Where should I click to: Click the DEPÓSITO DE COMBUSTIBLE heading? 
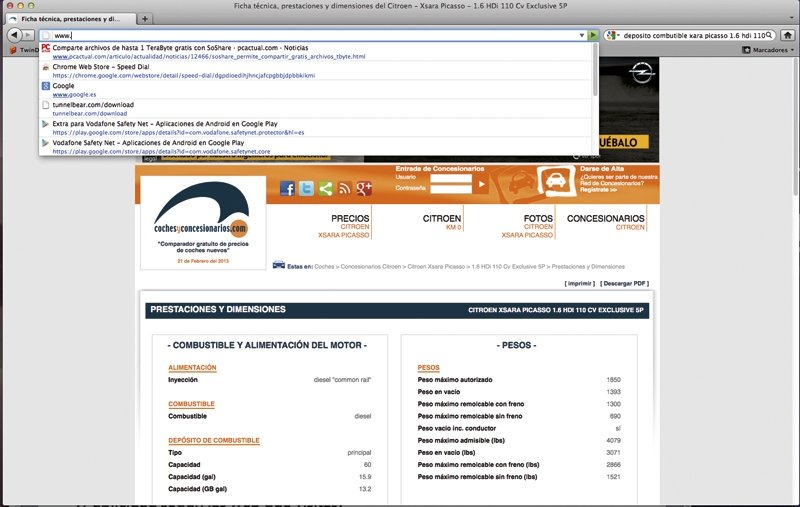(x=214, y=441)
